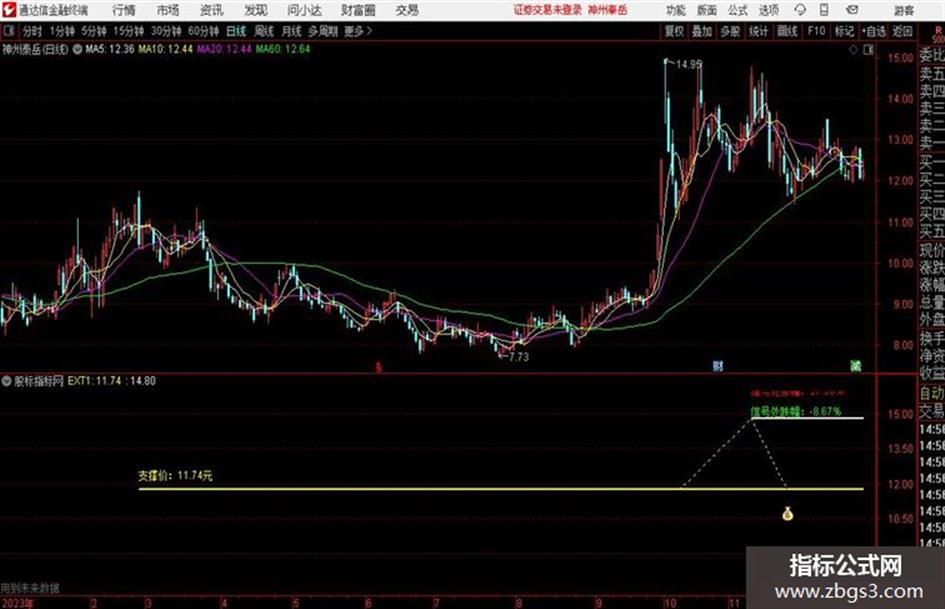This screenshot has width=945, height=609.
Task: Open the 版面 menu
Action: coord(706,10)
